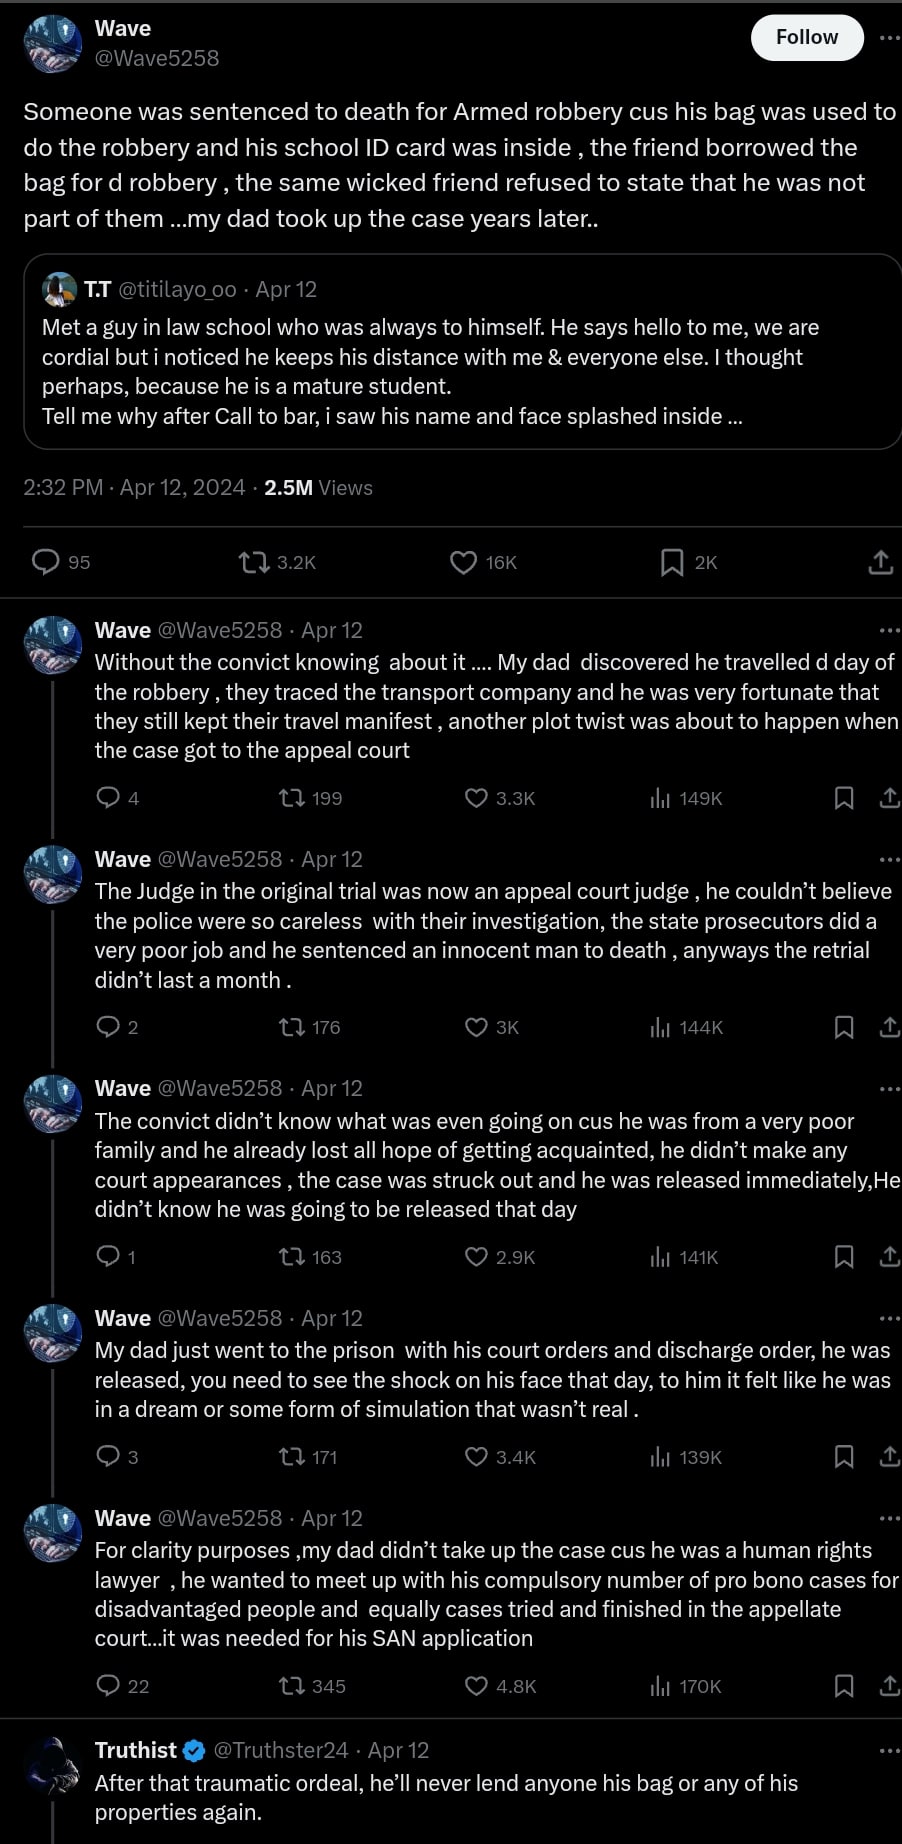Repost the main tweet with 3.2K reposts
Screen dimensions: 902x1844
[255, 562]
